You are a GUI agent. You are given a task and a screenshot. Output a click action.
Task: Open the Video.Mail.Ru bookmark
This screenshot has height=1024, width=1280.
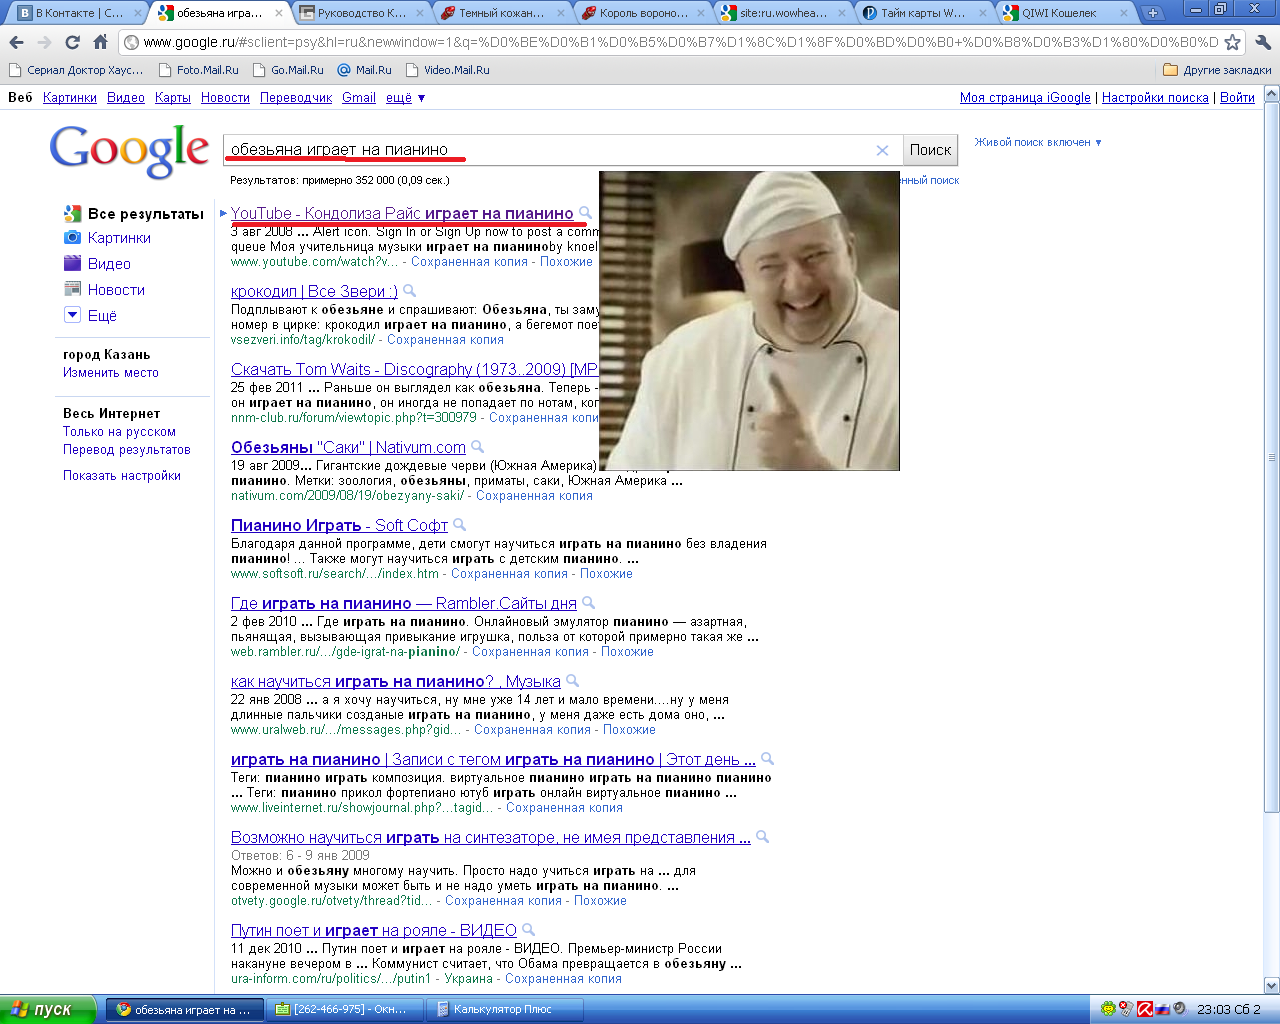[x=446, y=70]
